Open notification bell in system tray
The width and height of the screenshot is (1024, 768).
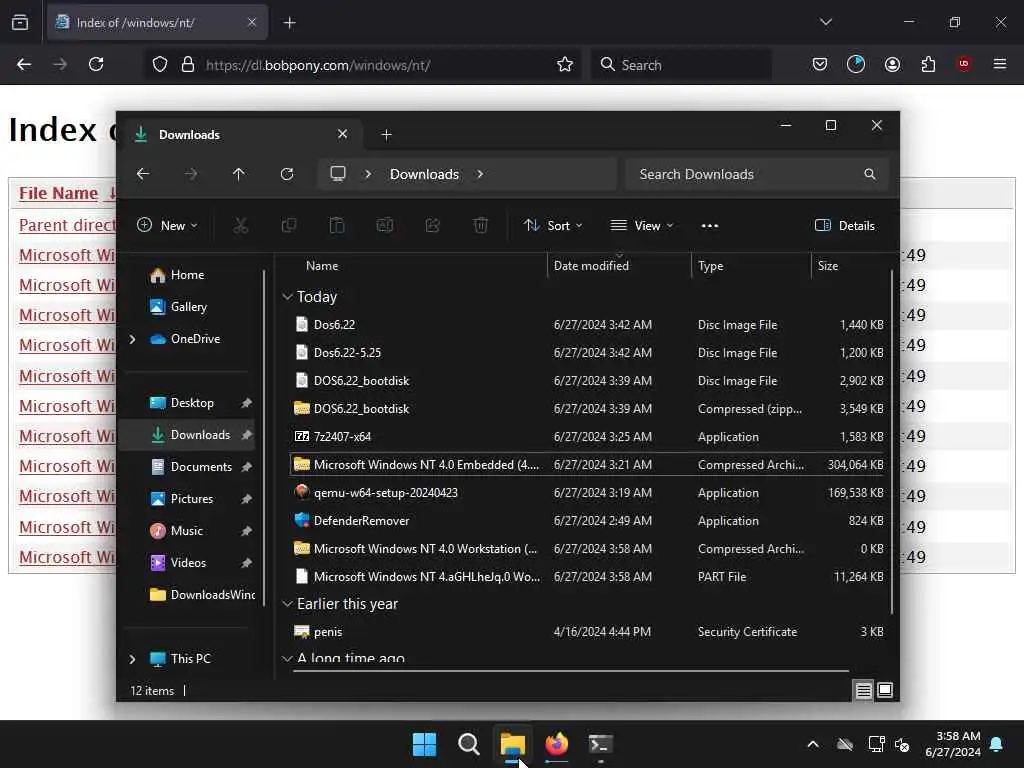click(x=997, y=744)
